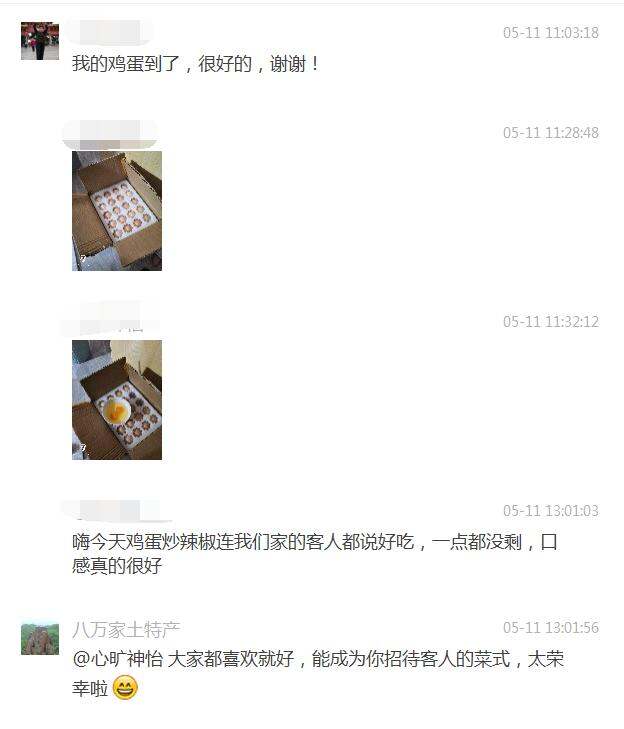Click blurred sender name above egg box photo
Screen dimensions: 624x729
click(x=110, y=133)
